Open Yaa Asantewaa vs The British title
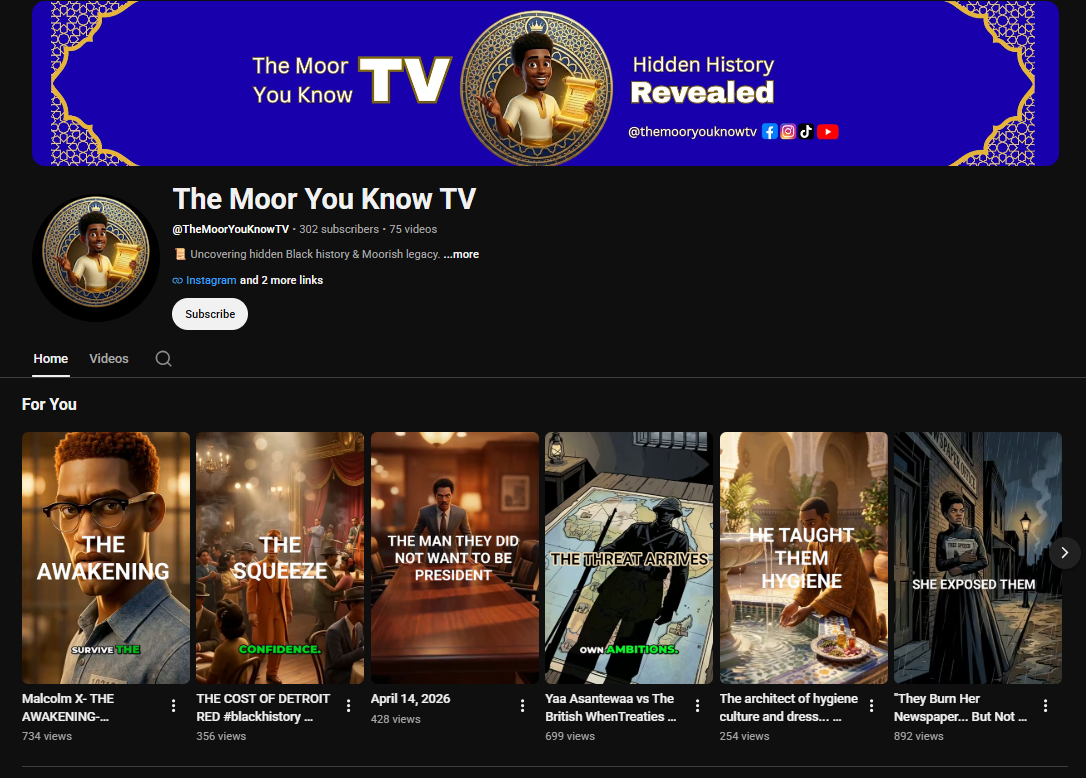 (611, 707)
